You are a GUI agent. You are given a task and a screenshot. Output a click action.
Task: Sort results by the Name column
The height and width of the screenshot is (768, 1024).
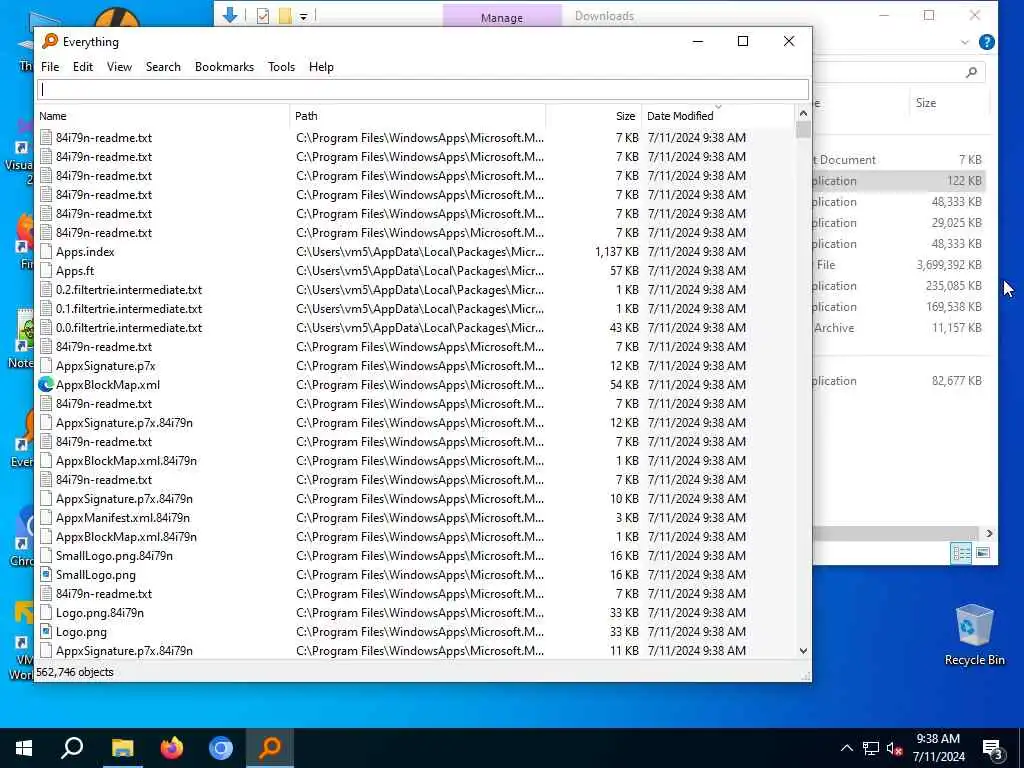pyautogui.click(x=162, y=116)
